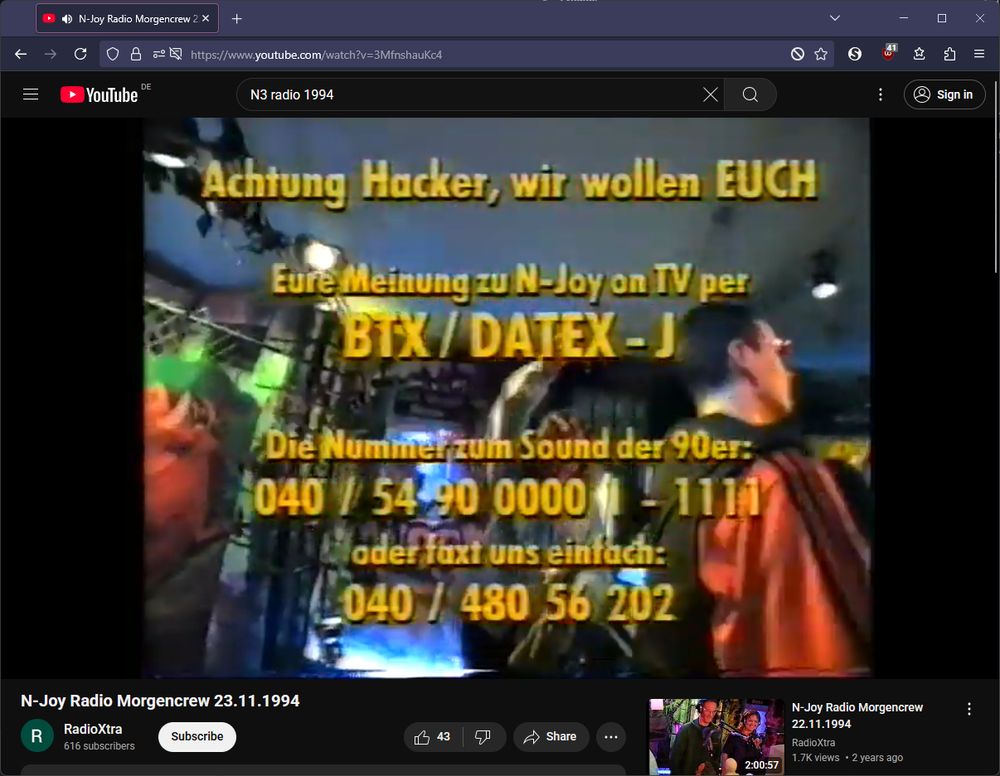This screenshot has height=776, width=1000.
Task: Subscribe to RadioXtra
Action: (x=197, y=736)
